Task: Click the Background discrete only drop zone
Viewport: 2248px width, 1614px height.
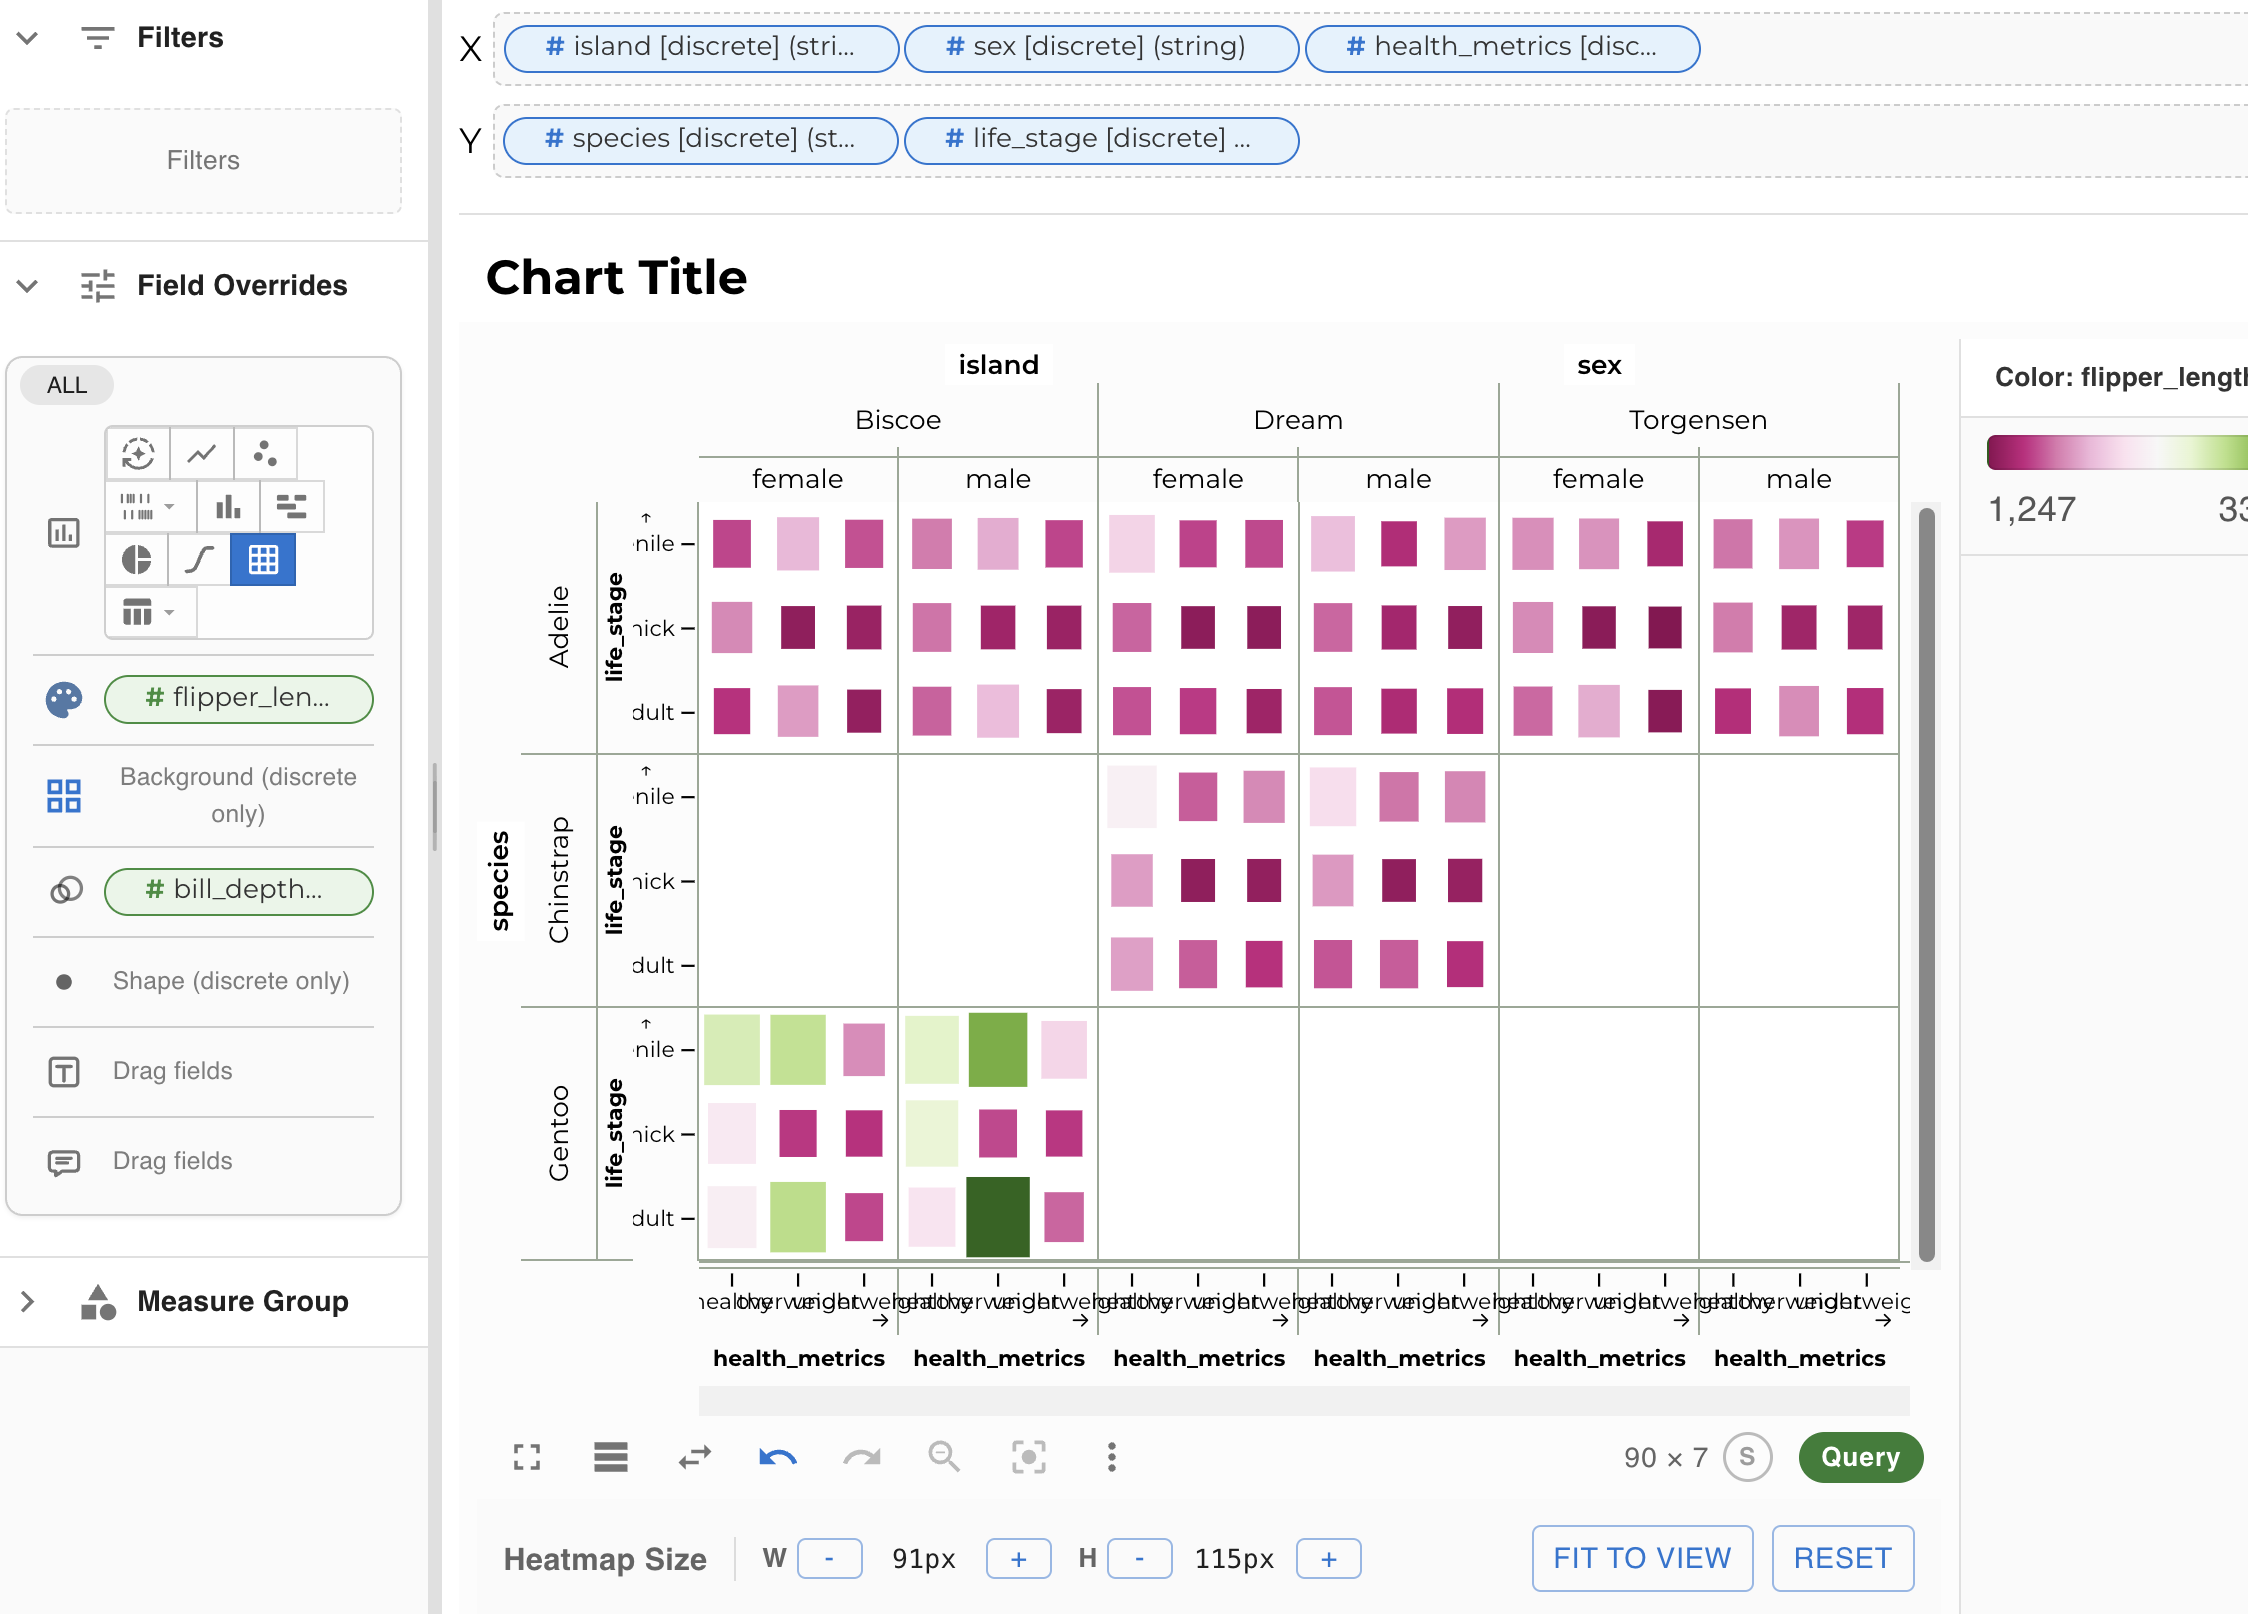Action: [238, 795]
